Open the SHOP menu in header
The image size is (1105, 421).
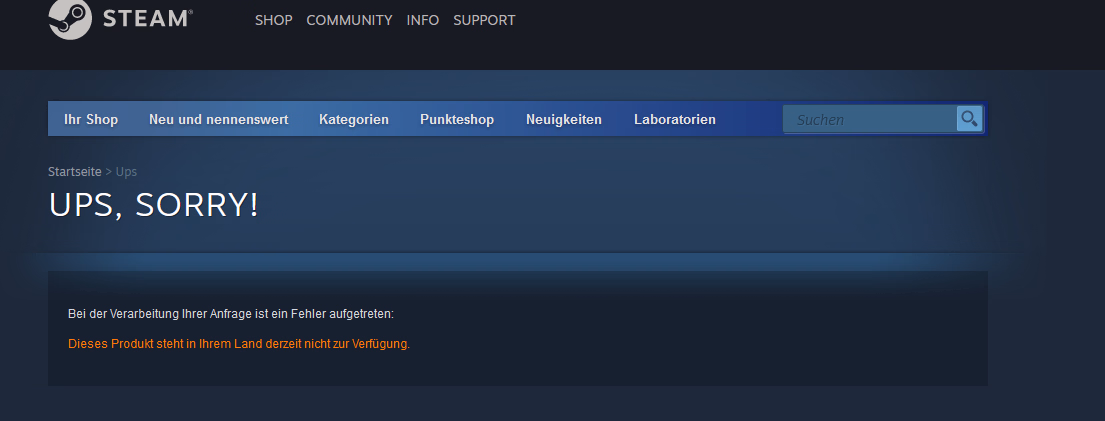click(273, 20)
